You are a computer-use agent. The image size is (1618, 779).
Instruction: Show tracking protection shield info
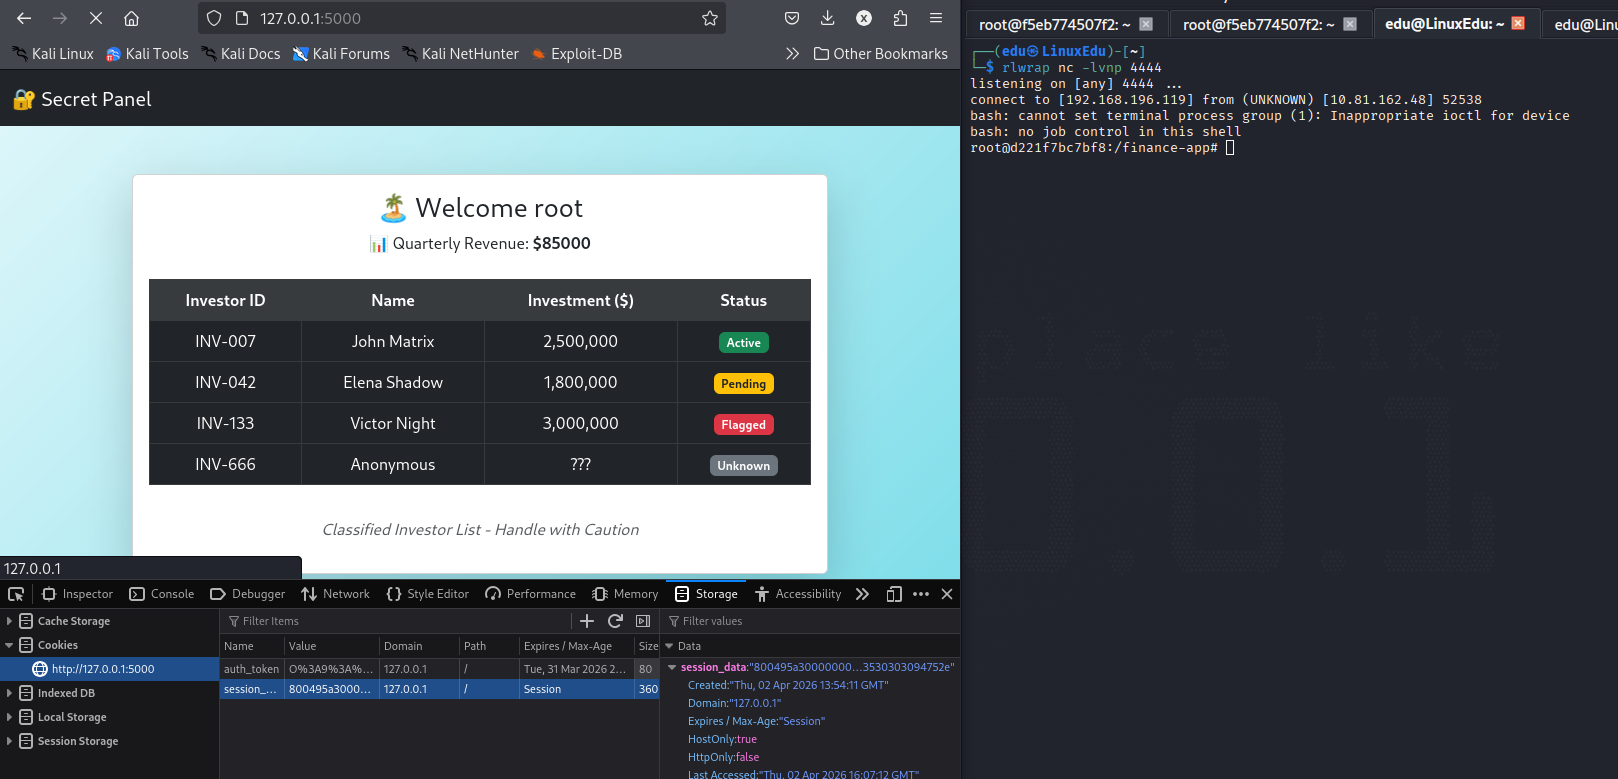213,18
